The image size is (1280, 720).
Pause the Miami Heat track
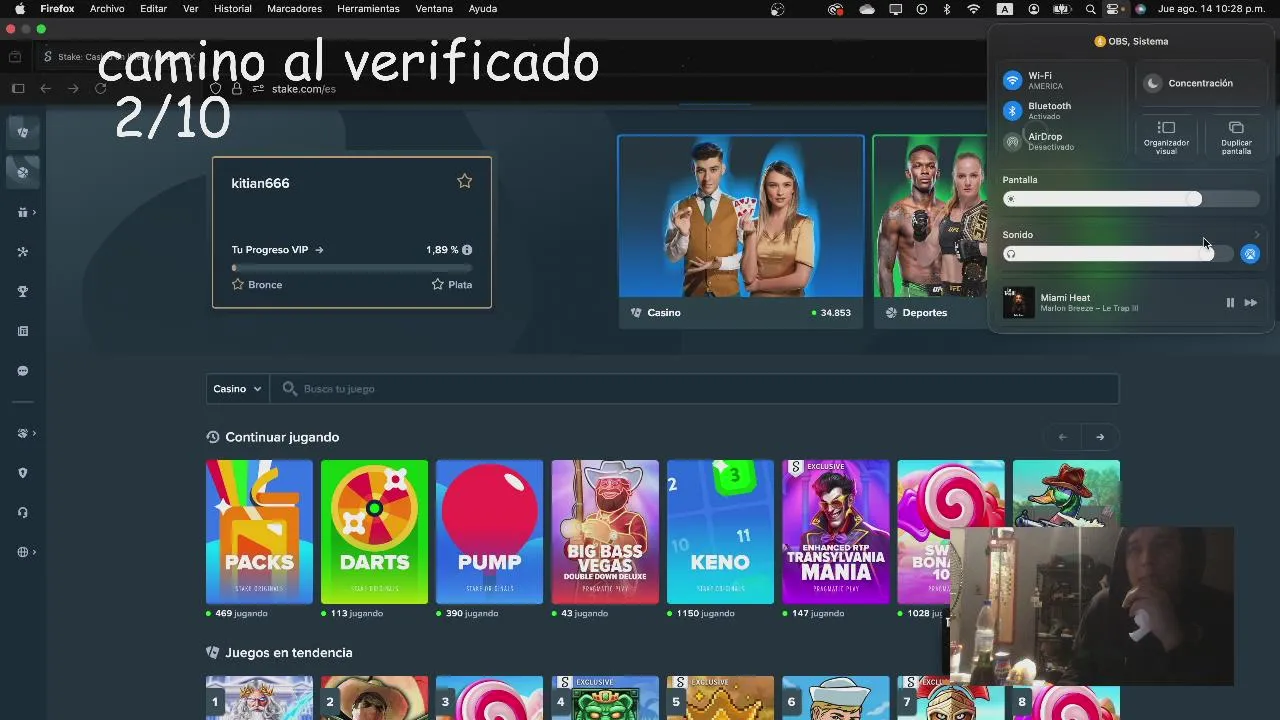tap(1230, 303)
